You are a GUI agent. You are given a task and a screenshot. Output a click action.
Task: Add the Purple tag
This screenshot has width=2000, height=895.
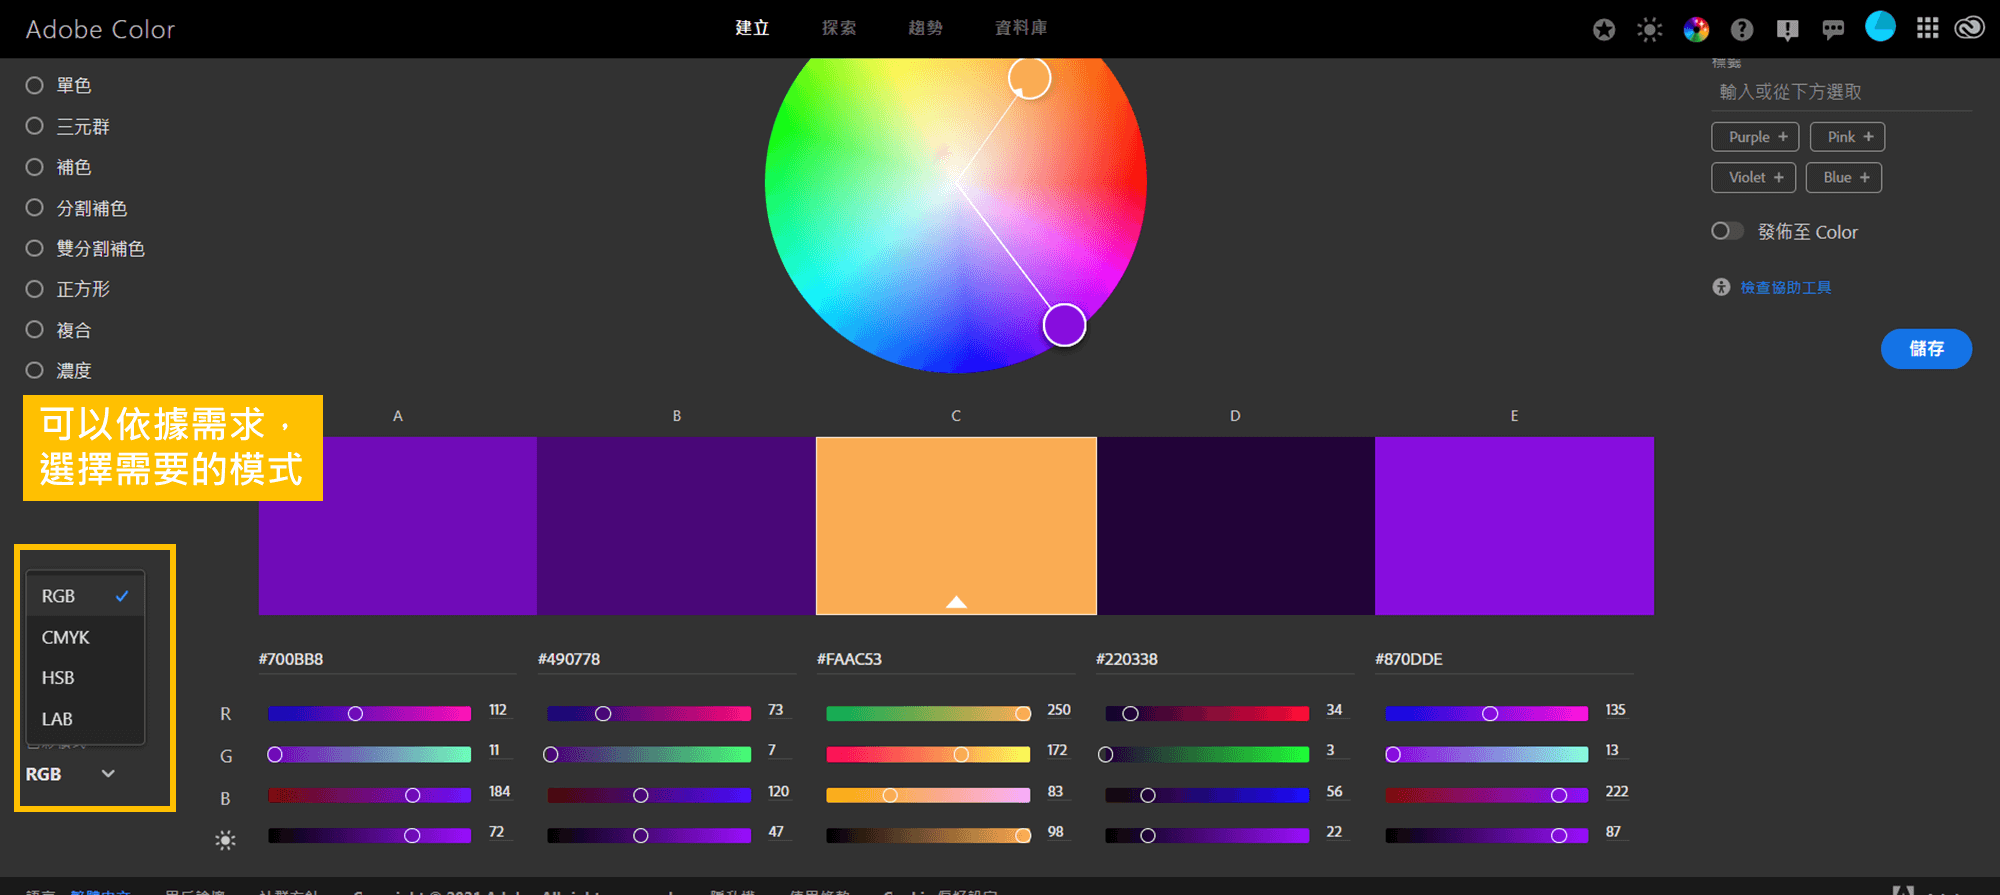coord(1755,137)
